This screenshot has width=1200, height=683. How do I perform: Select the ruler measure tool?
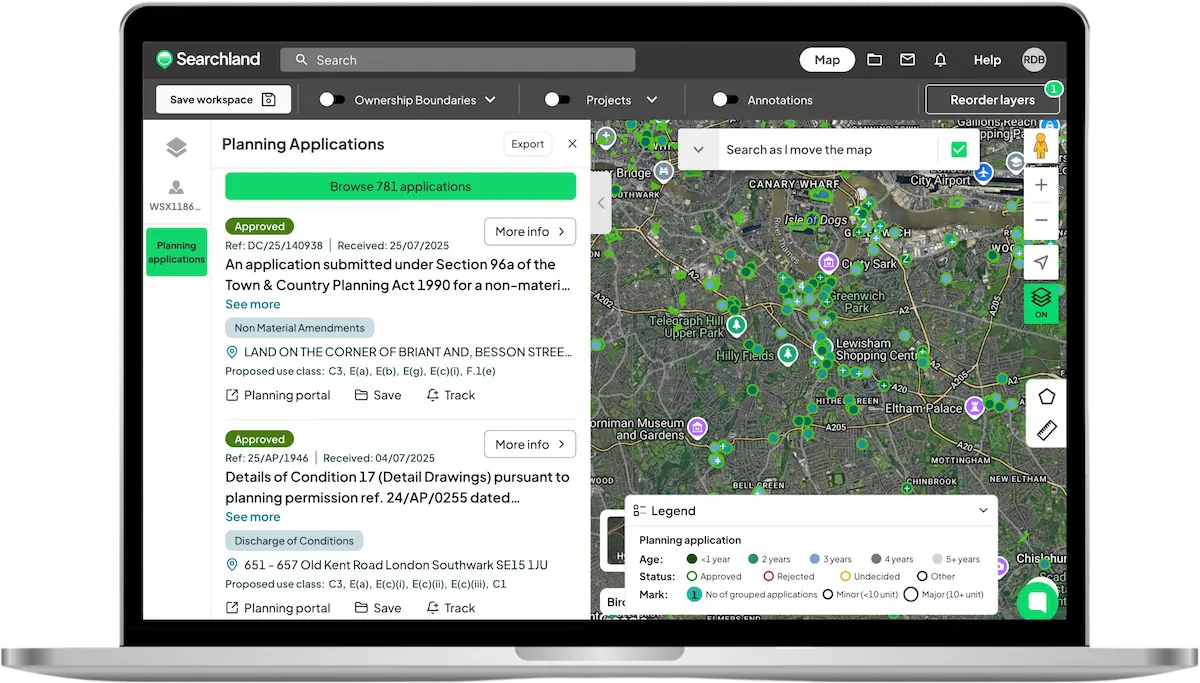[x=1047, y=431]
